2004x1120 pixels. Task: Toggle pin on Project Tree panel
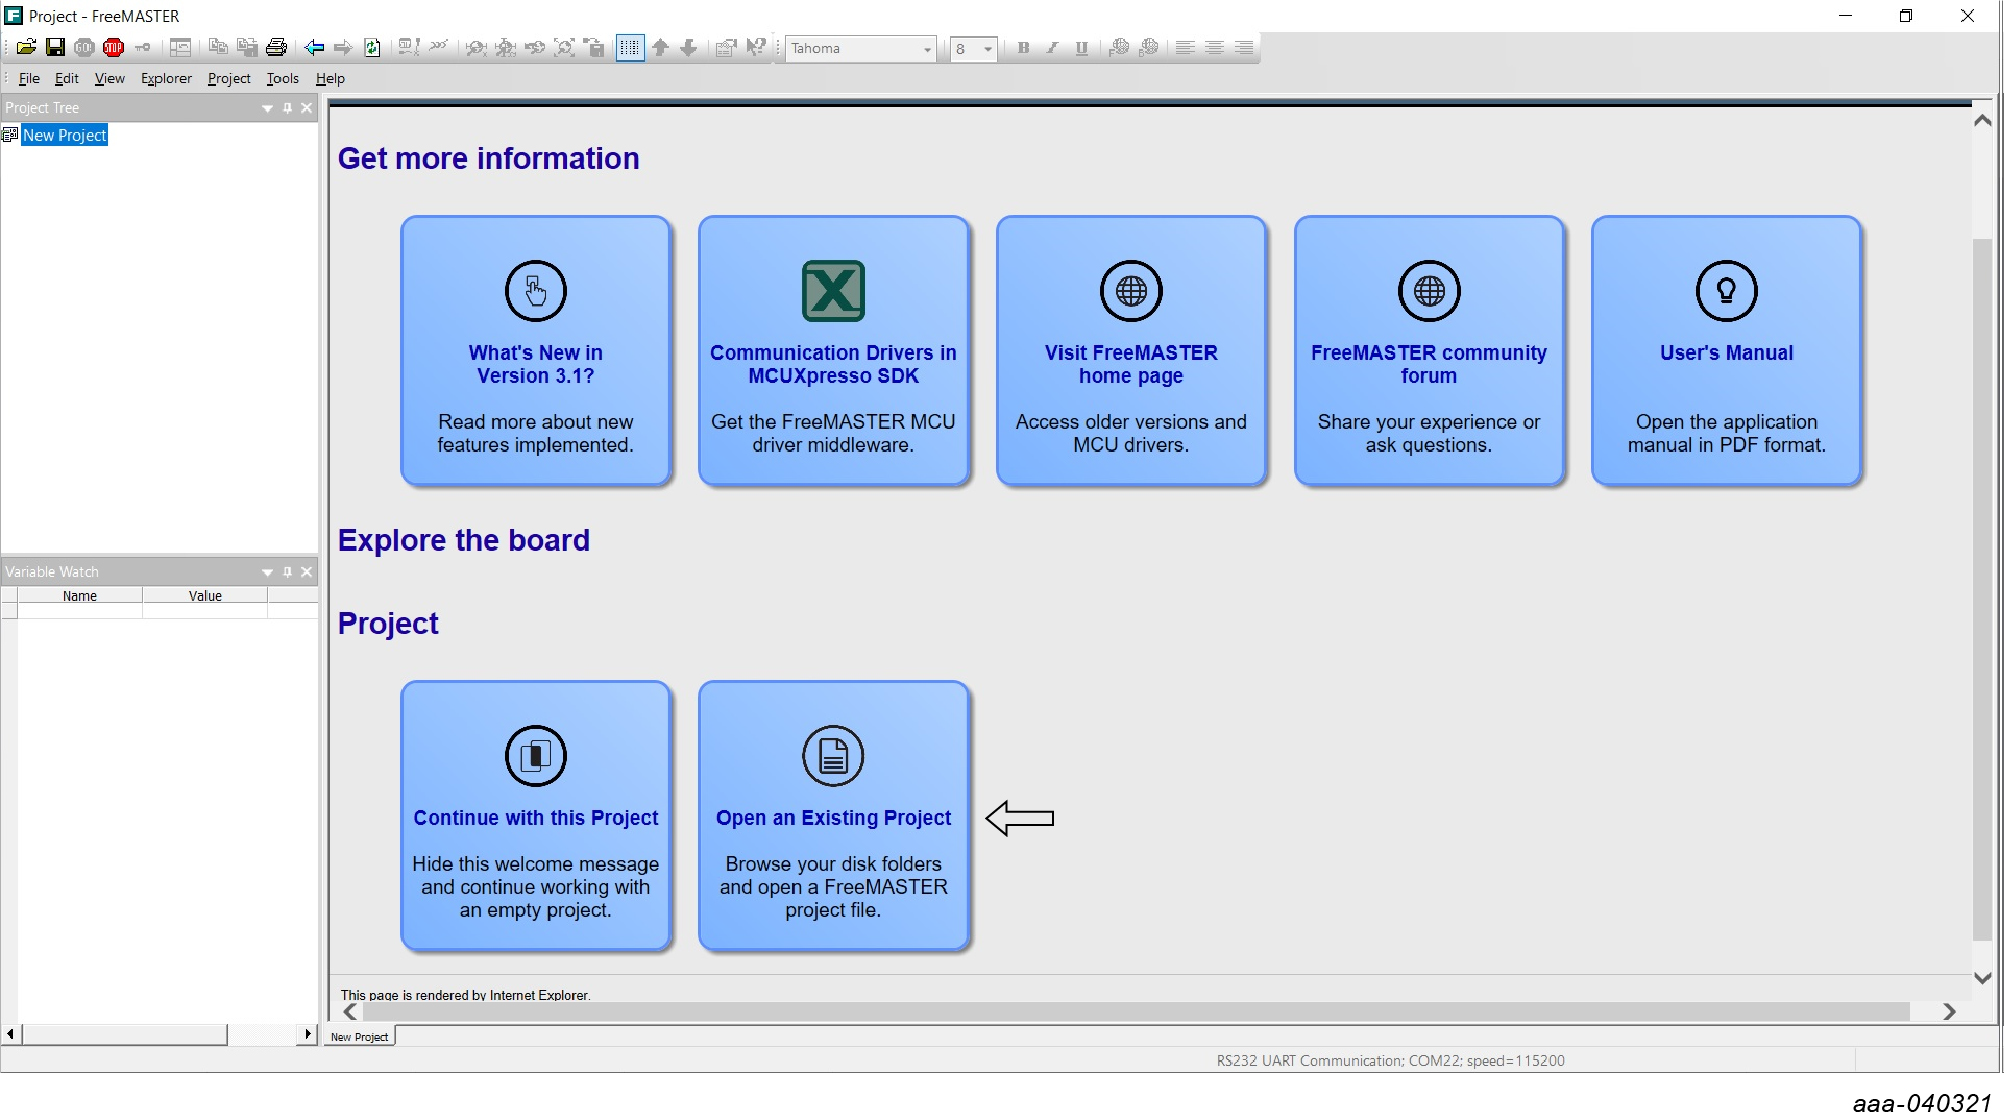[287, 108]
